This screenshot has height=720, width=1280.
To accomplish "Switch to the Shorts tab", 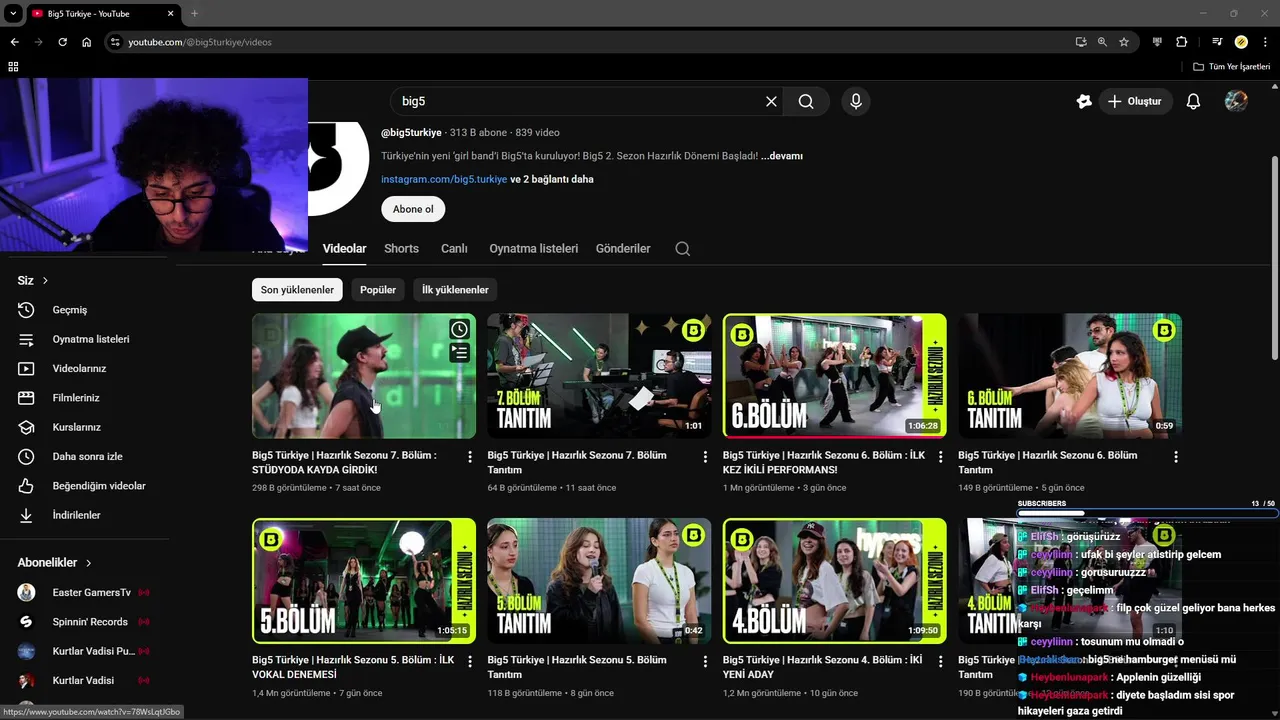I will [x=401, y=249].
